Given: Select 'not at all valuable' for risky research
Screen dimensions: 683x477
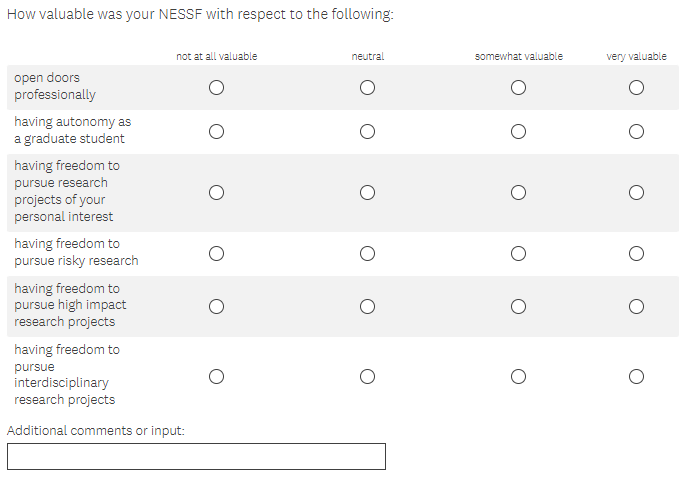Looking at the screenshot, I should (216, 253).
